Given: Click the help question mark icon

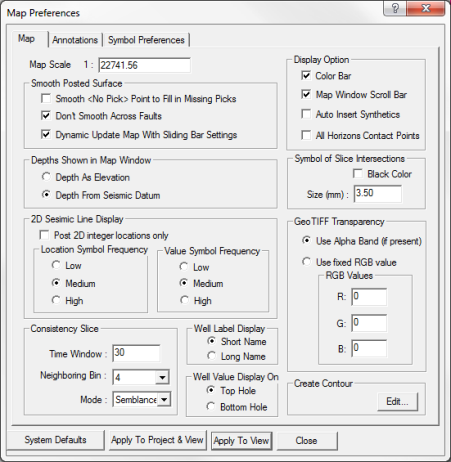Looking at the screenshot, I should [395, 8].
